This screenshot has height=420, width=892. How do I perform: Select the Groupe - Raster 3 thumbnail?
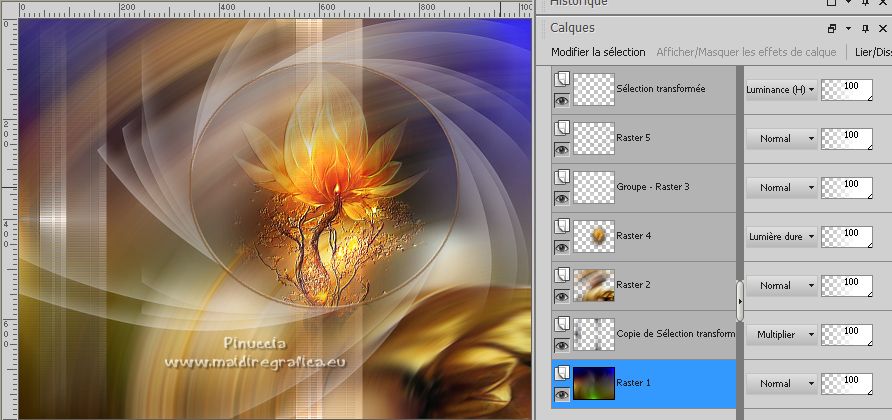pyautogui.click(x=594, y=187)
